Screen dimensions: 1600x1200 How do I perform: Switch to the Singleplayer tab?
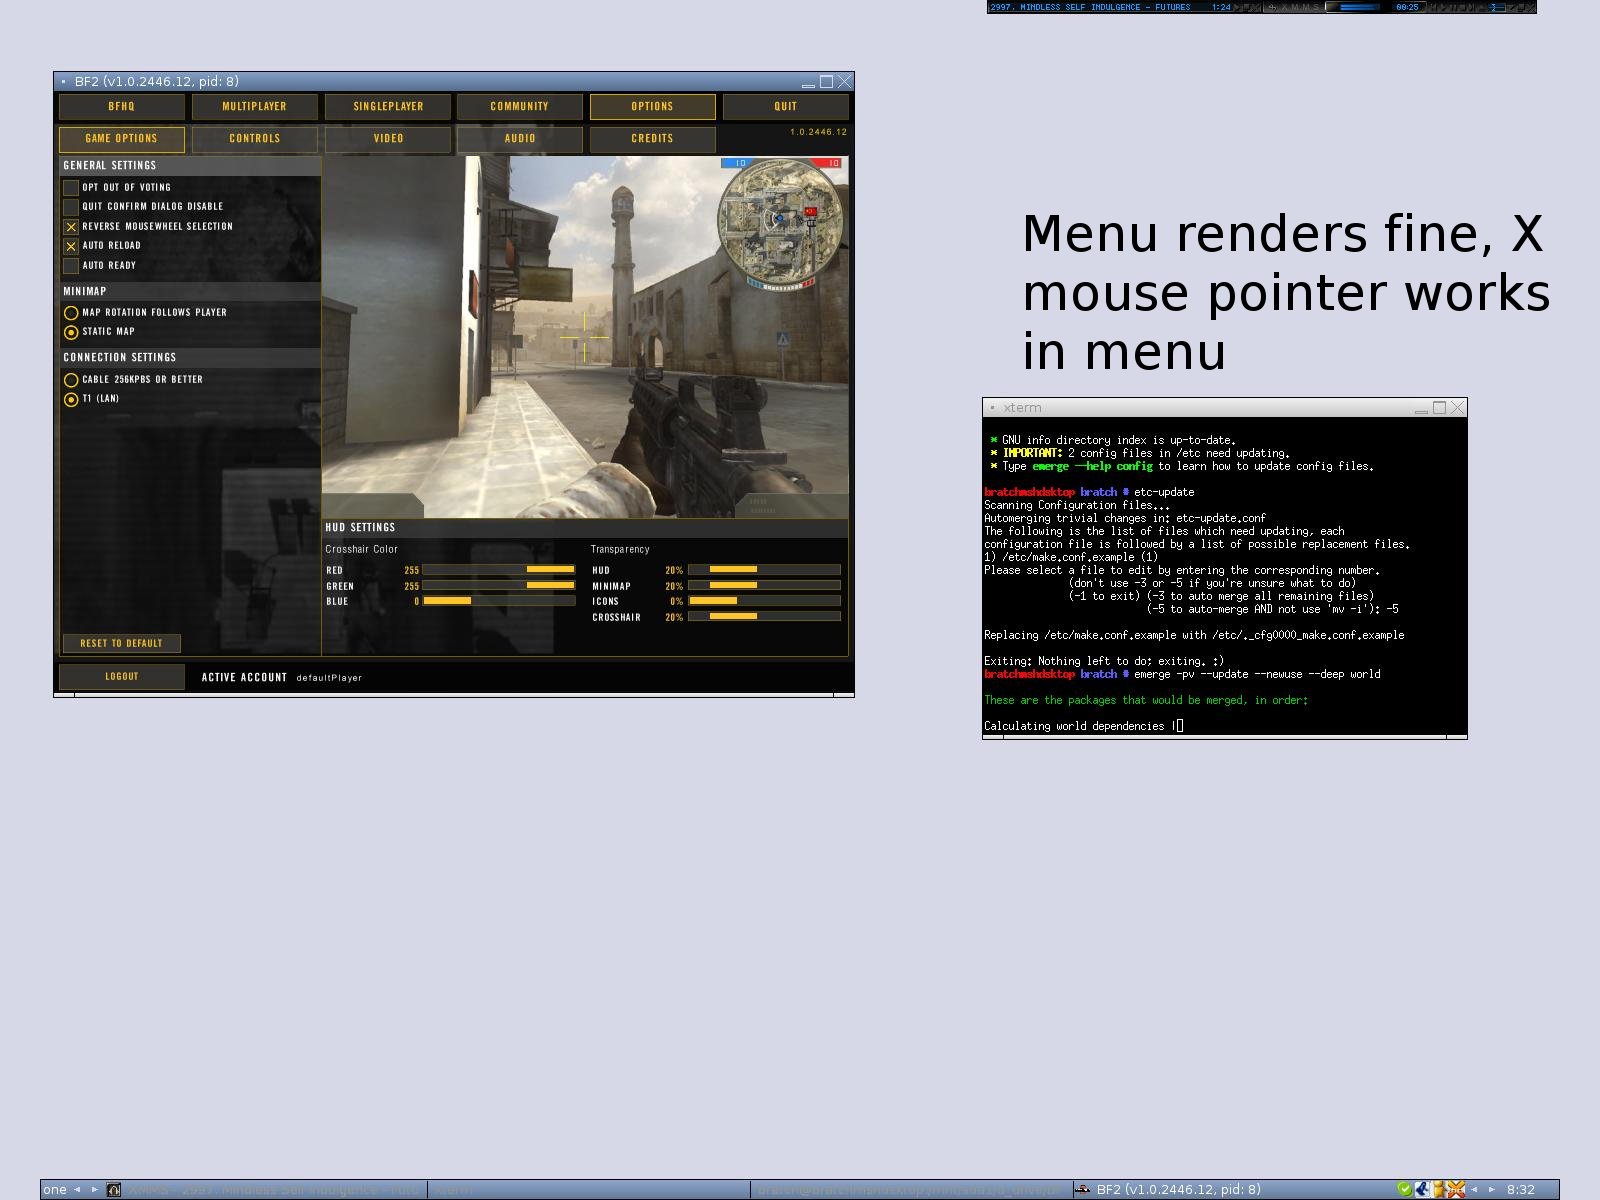388,106
